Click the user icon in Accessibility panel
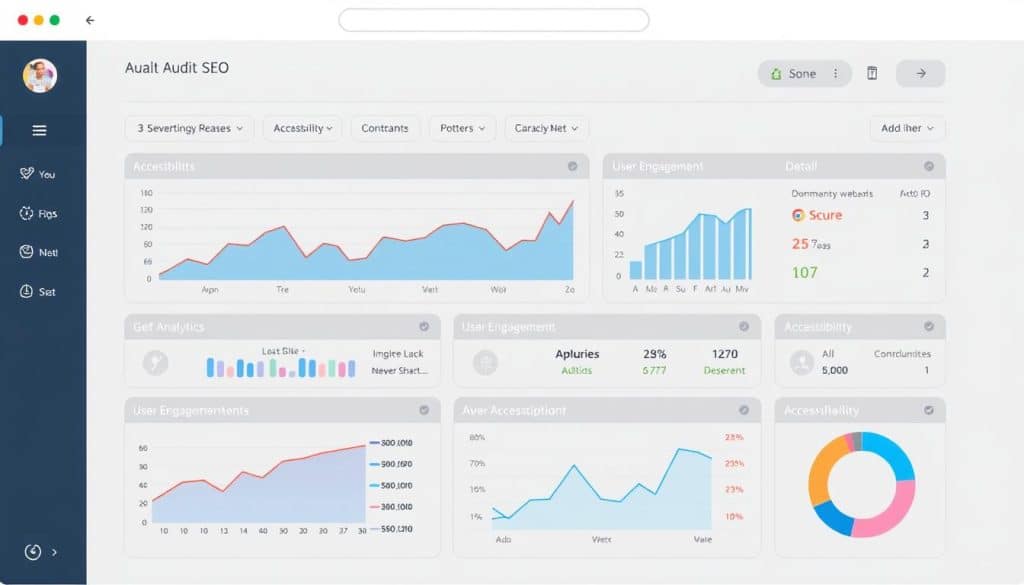This screenshot has width=1024, height=585. coord(801,362)
